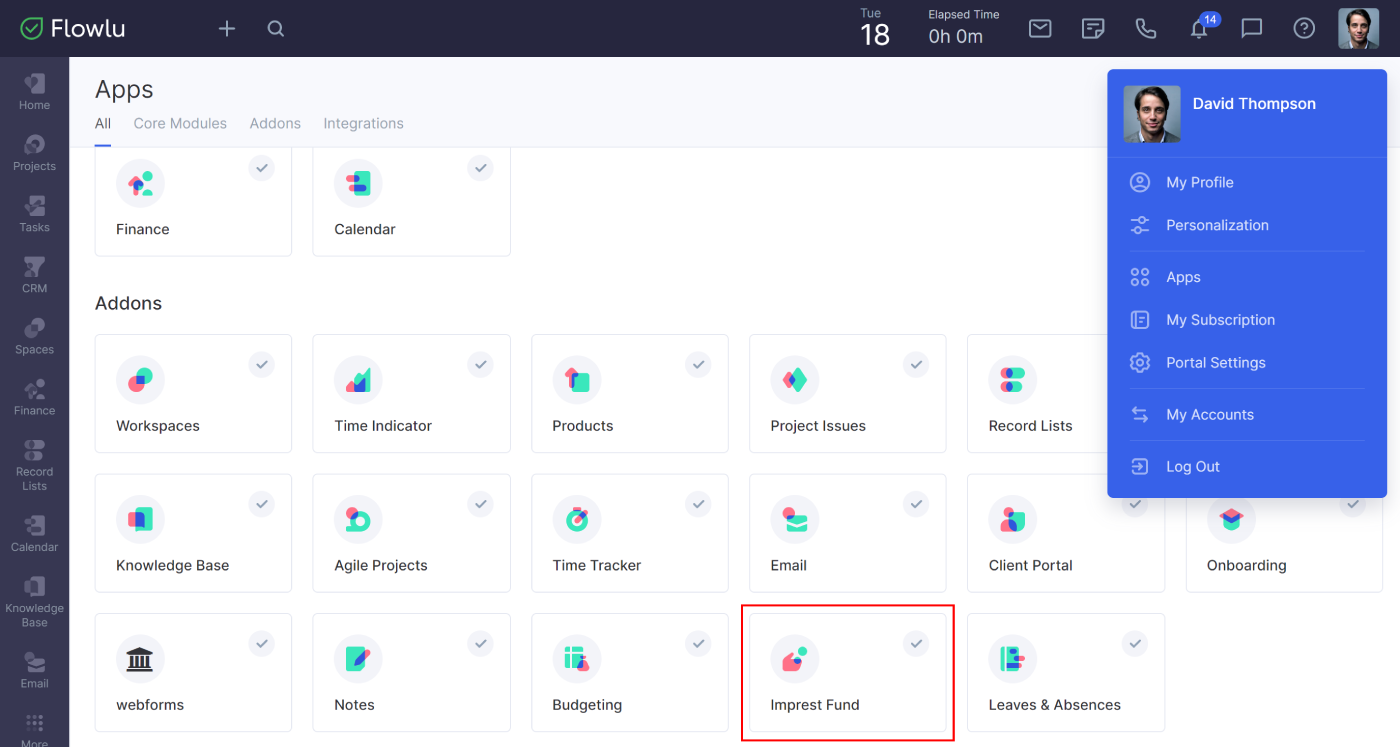Screen dimensions: 1400x747
Task: Toggle the checkmark on Imprest Fund card
Action: [916, 644]
